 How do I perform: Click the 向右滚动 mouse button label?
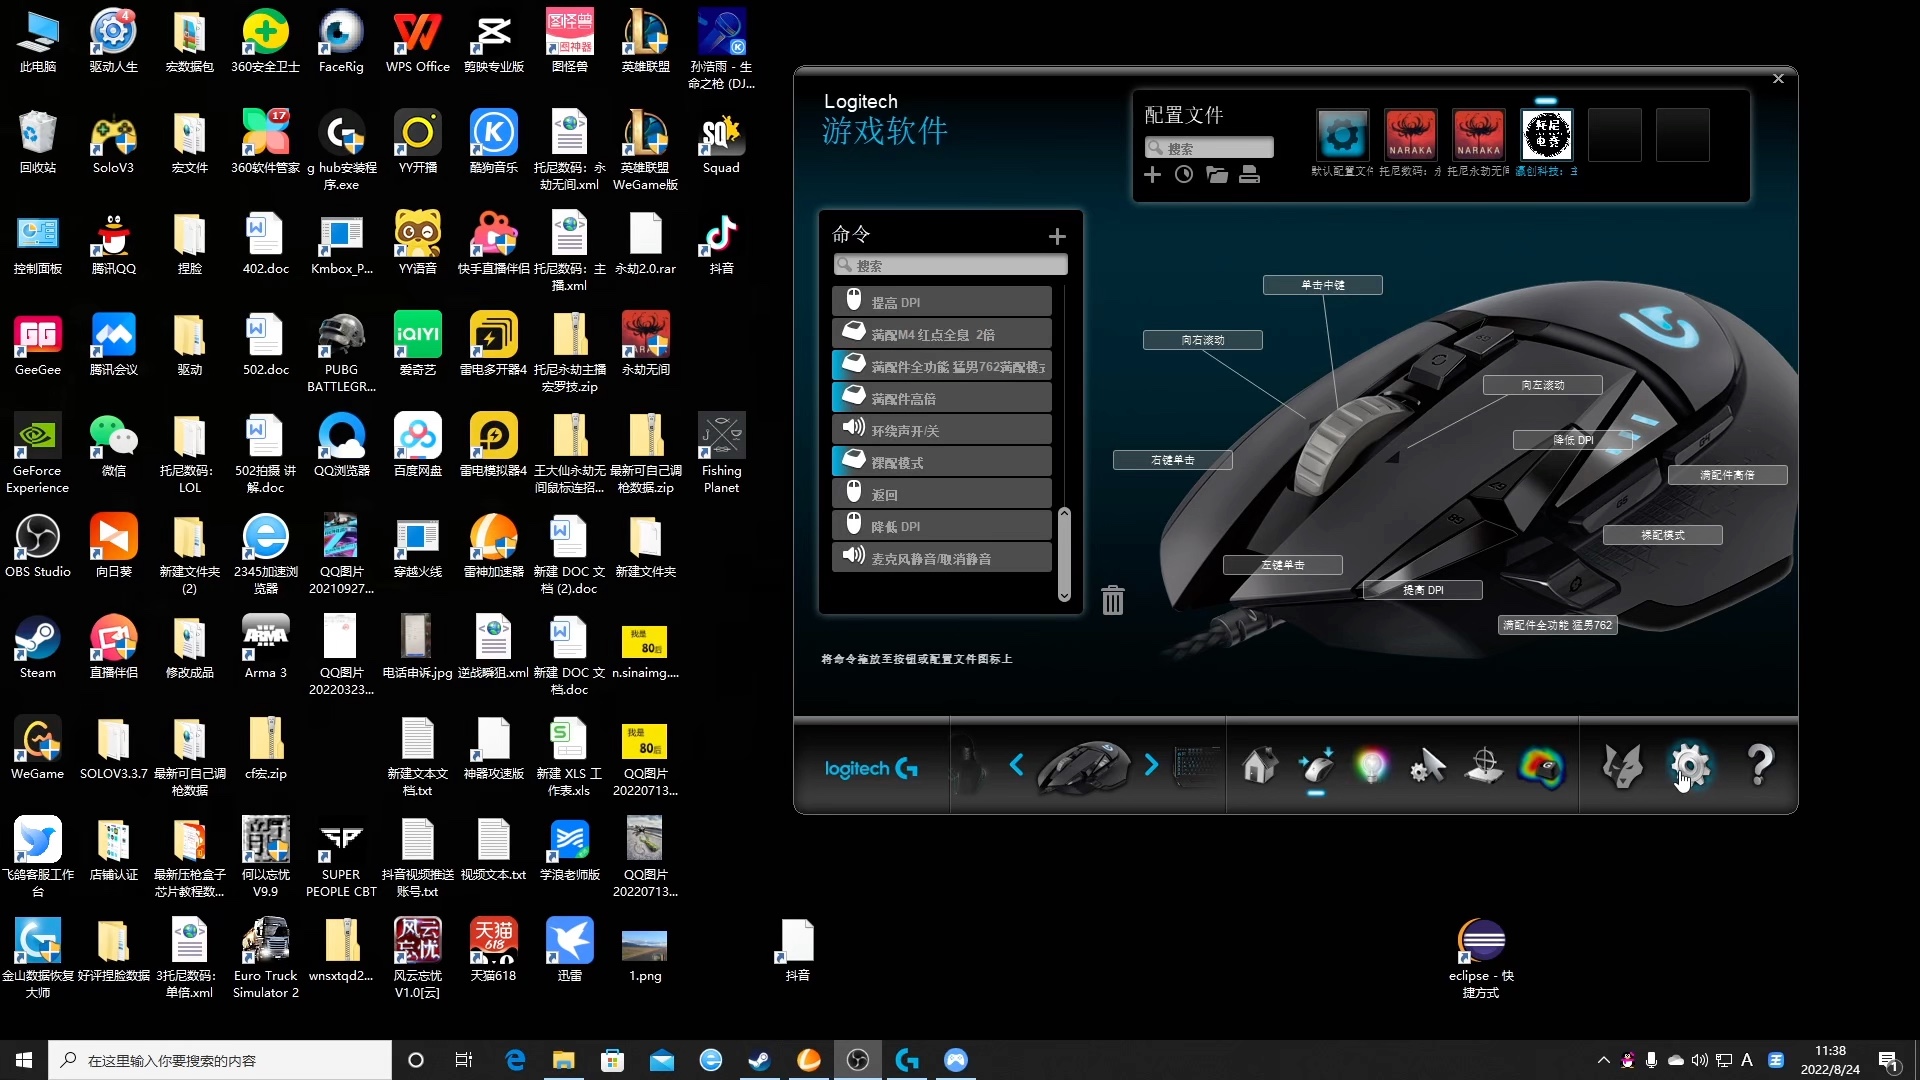coord(1202,340)
